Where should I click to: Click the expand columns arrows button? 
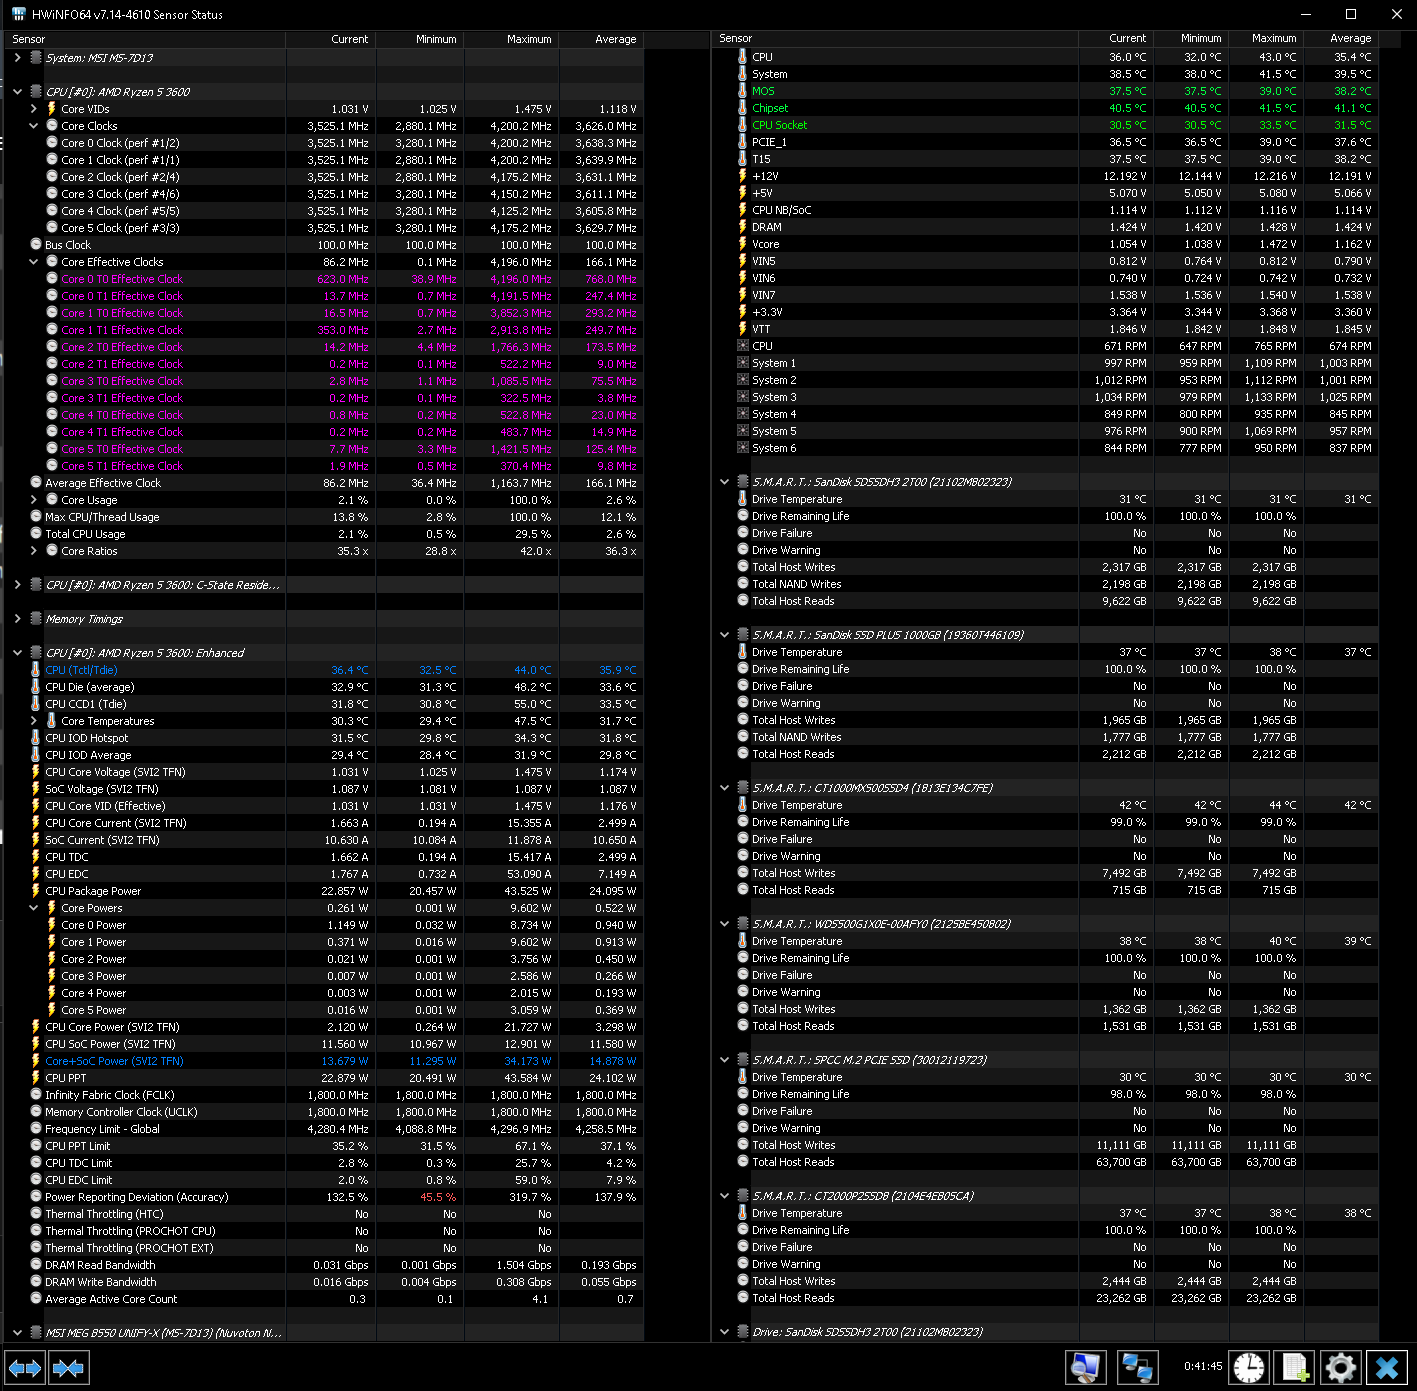(25, 1367)
